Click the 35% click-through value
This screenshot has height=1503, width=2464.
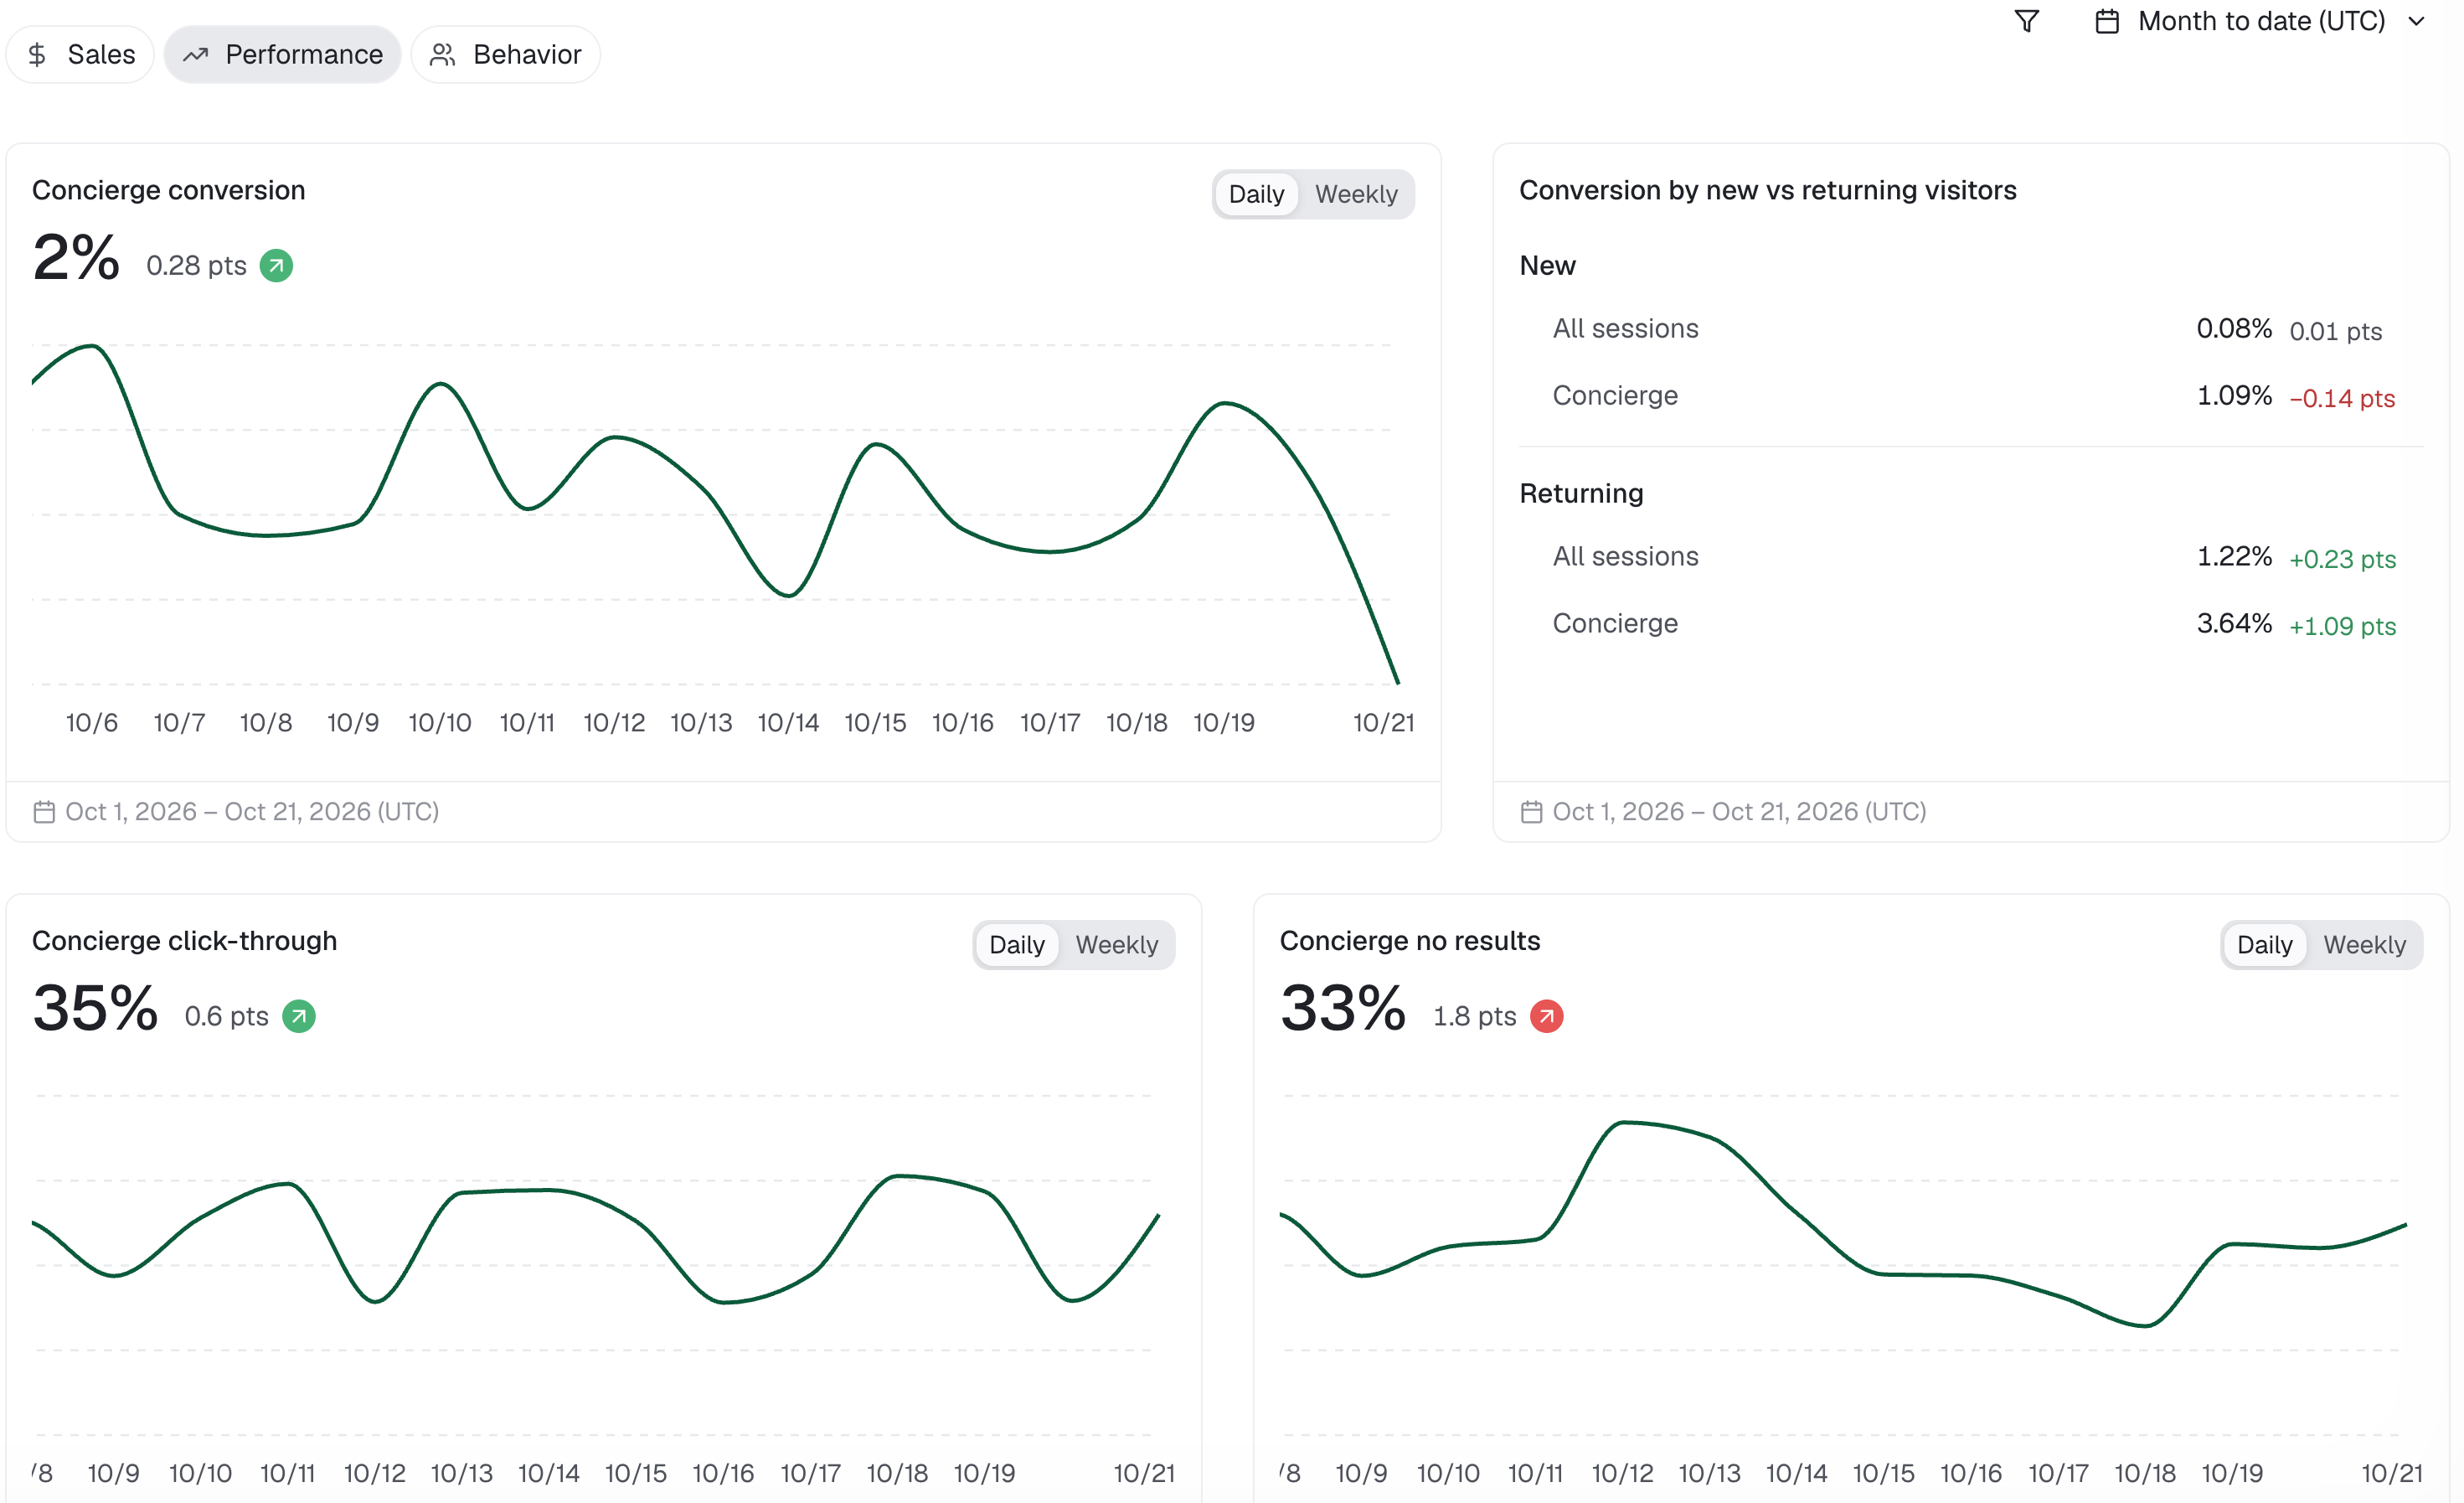[x=95, y=1008]
